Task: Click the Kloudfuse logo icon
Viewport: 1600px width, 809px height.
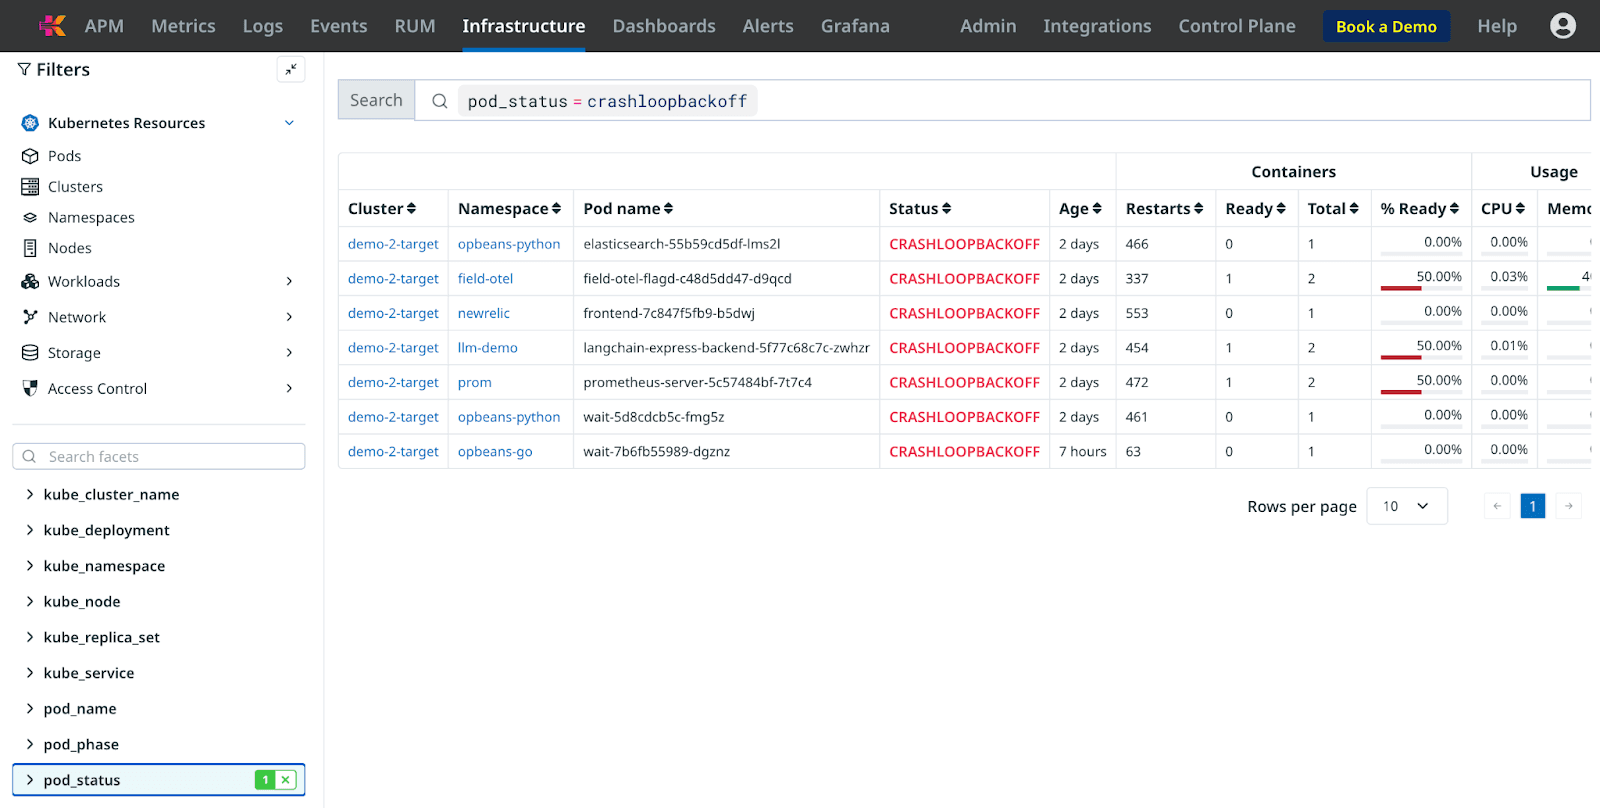Action: 52,26
